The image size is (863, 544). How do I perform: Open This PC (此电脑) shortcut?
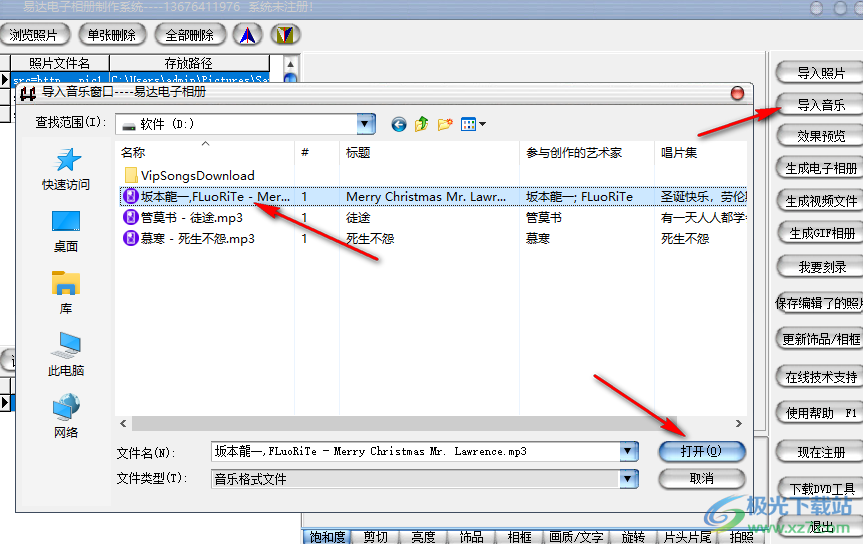(66, 355)
